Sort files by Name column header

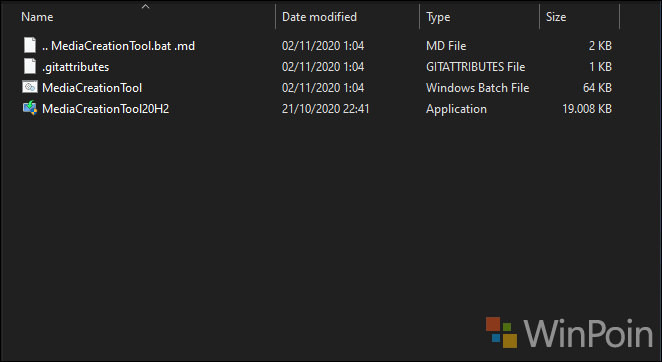[37, 17]
